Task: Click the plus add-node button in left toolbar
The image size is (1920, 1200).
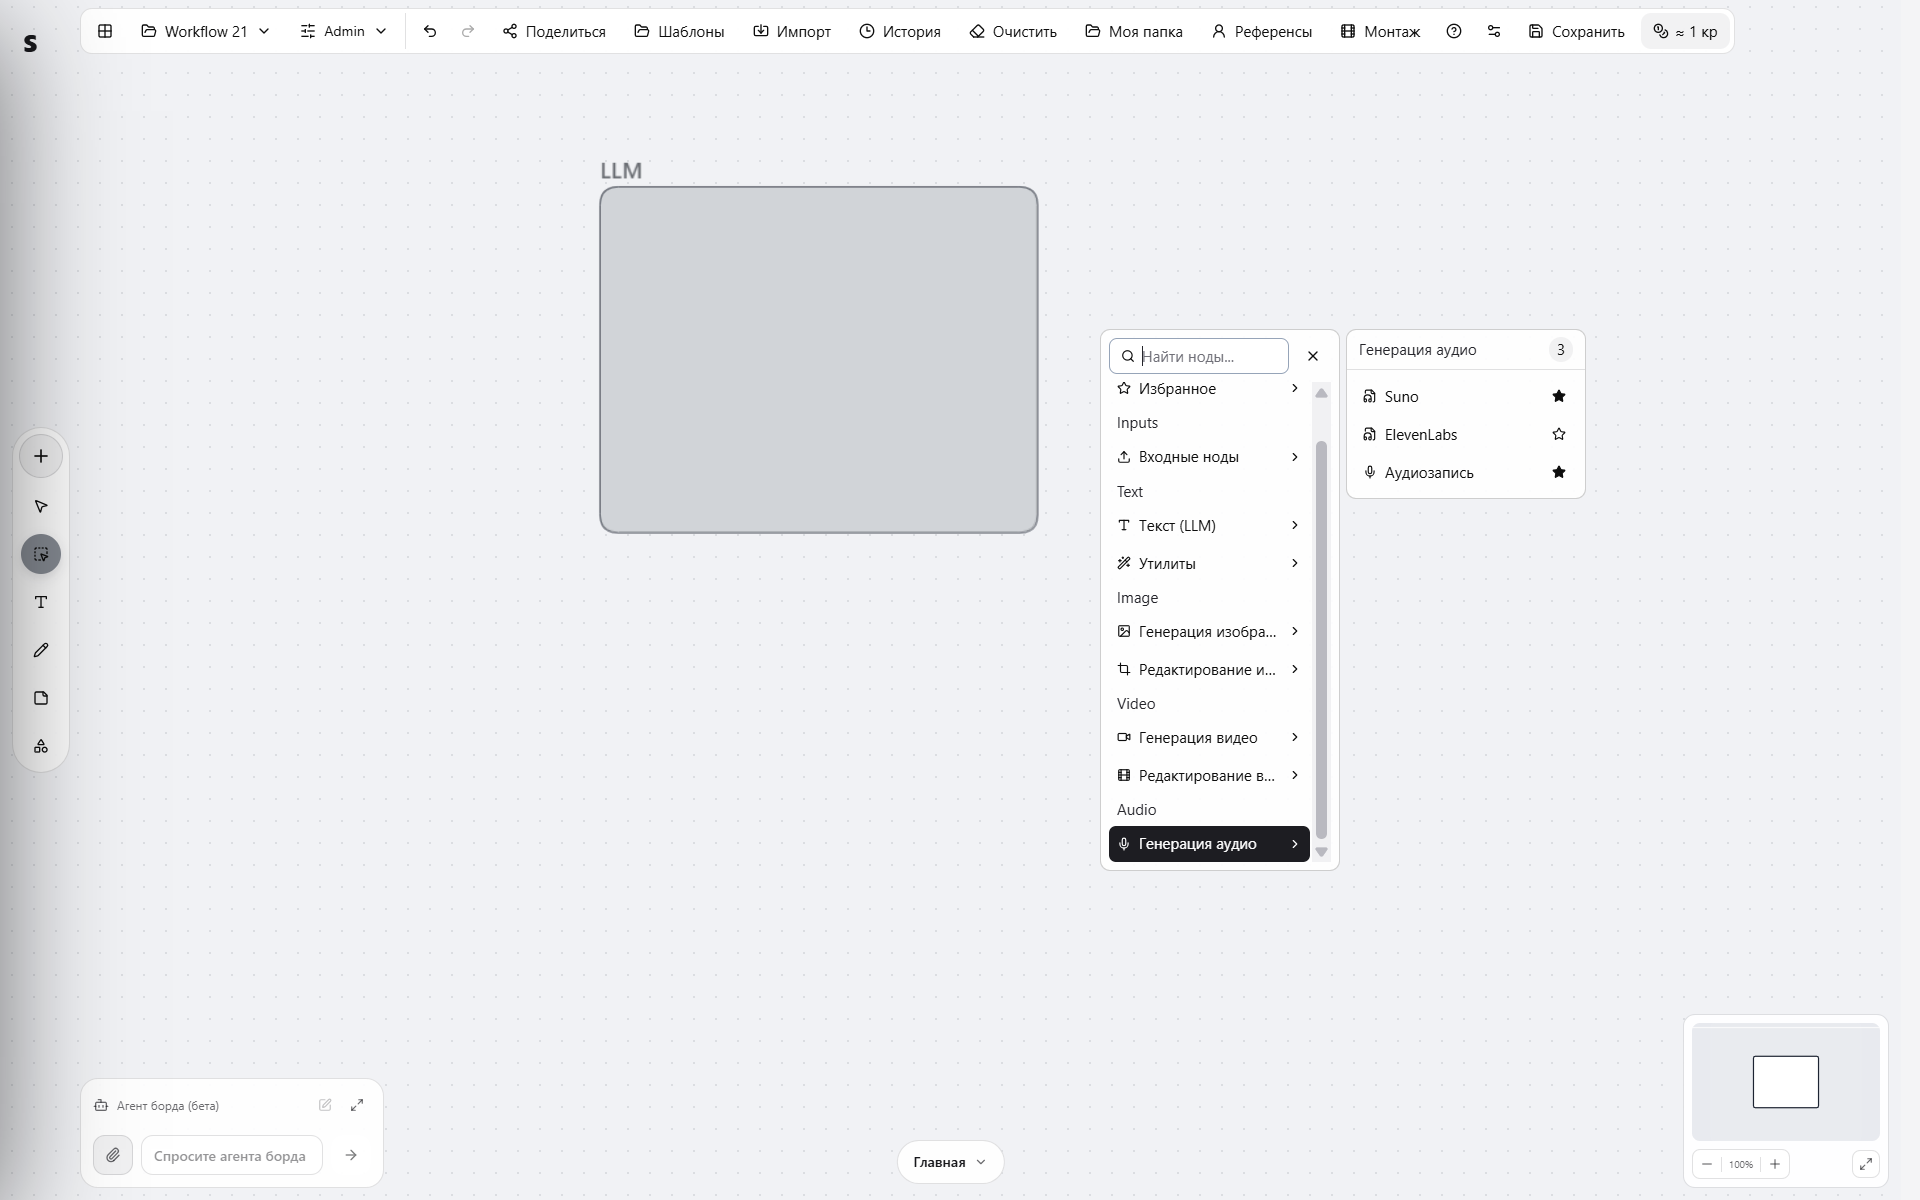Action: [41, 456]
